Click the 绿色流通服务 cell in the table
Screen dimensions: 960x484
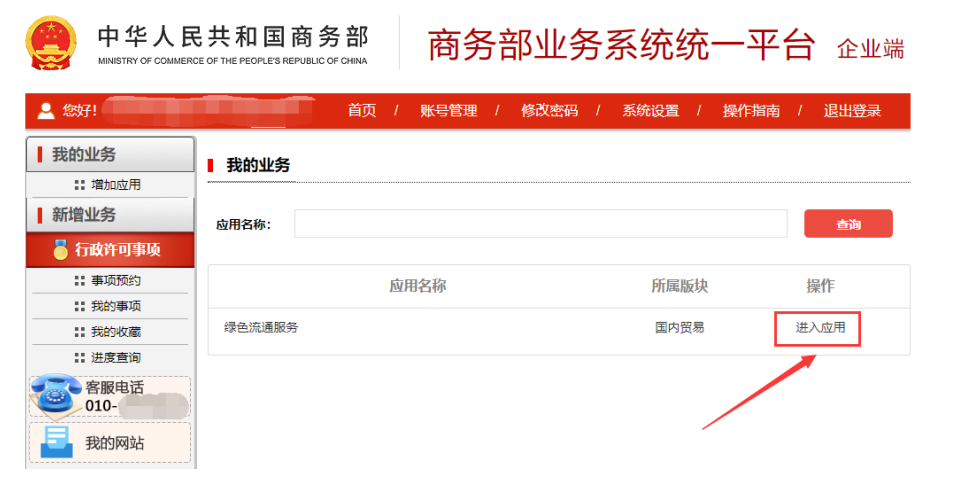pyautogui.click(x=261, y=328)
